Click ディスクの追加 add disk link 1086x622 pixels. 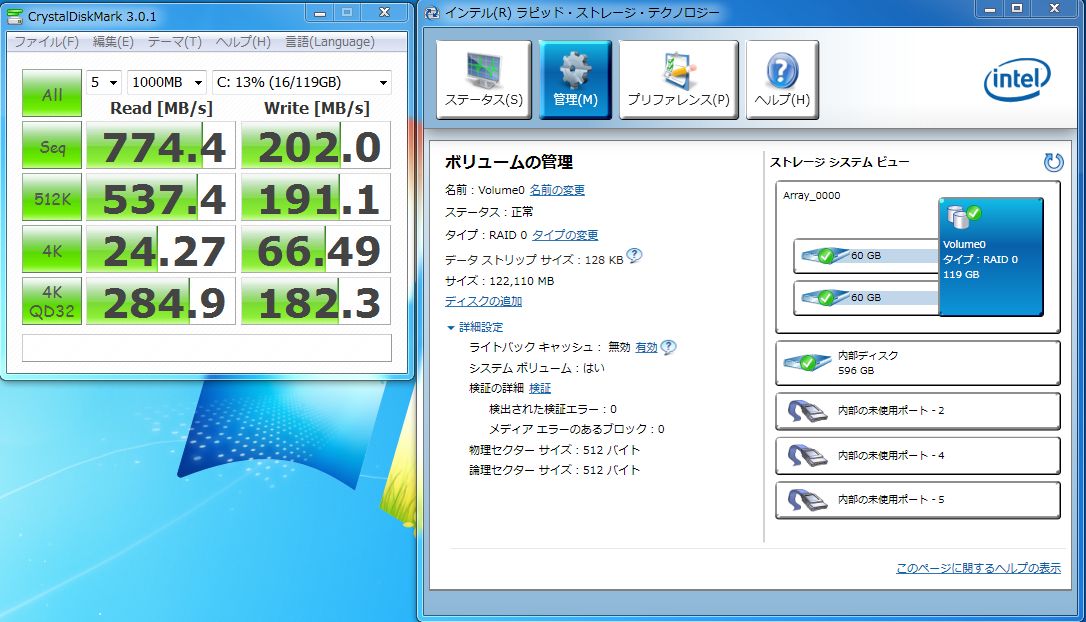pos(483,301)
